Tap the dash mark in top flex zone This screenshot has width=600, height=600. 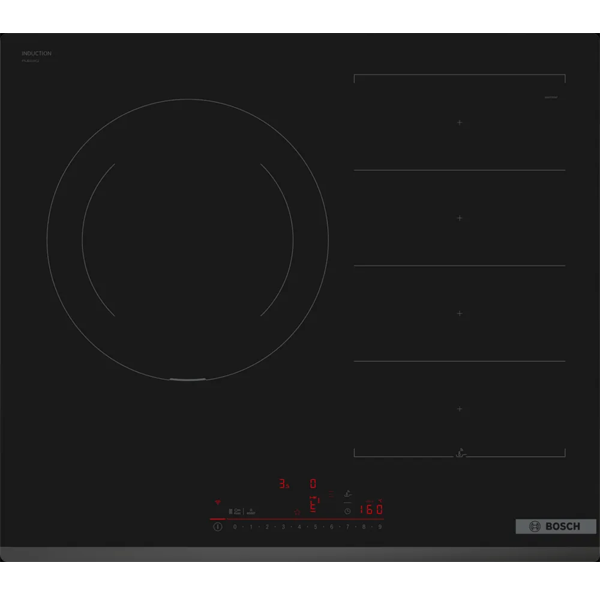pyautogui.click(x=549, y=97)
